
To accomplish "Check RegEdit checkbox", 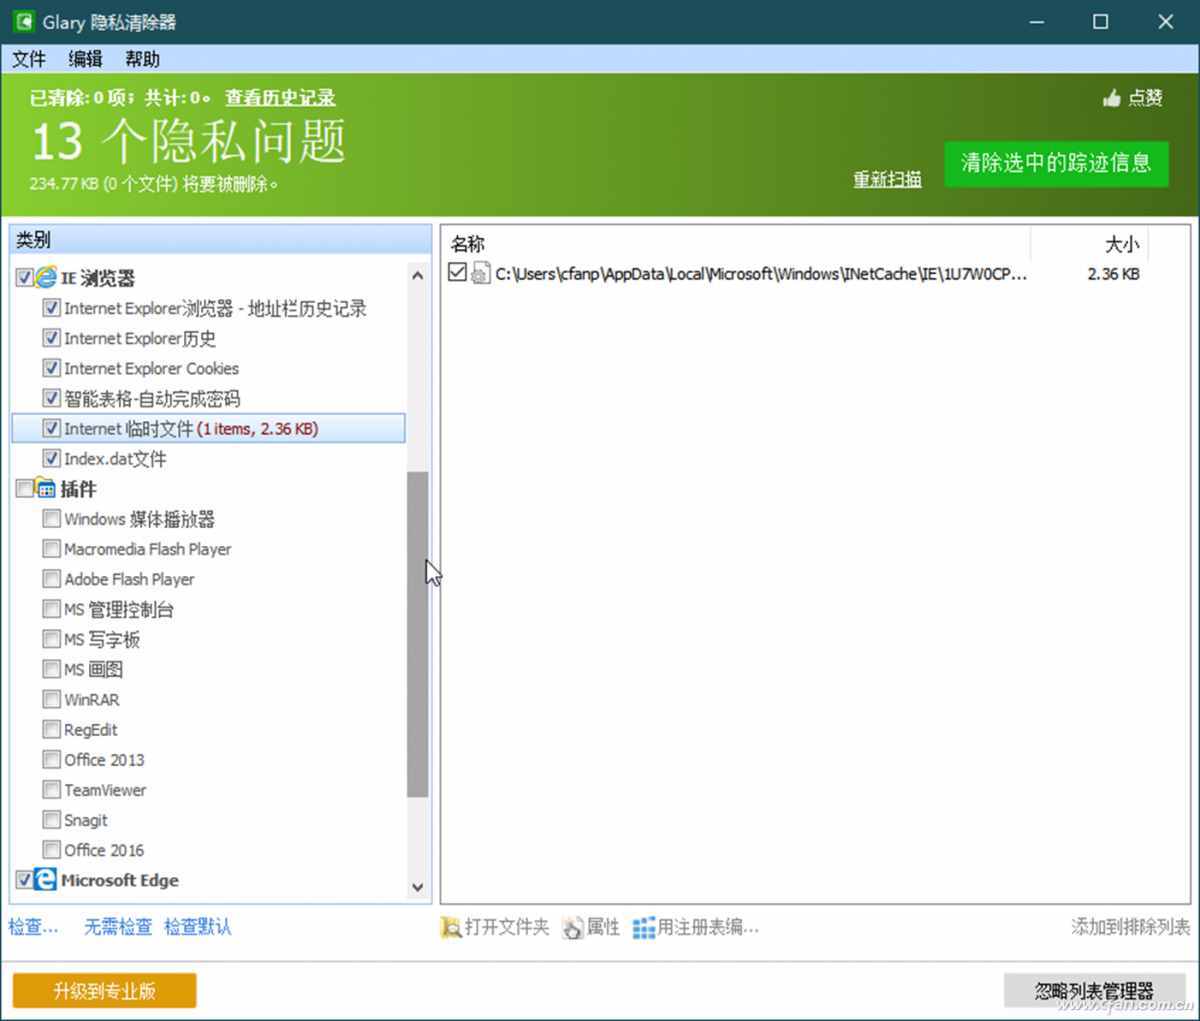I will tap(52, 729).
